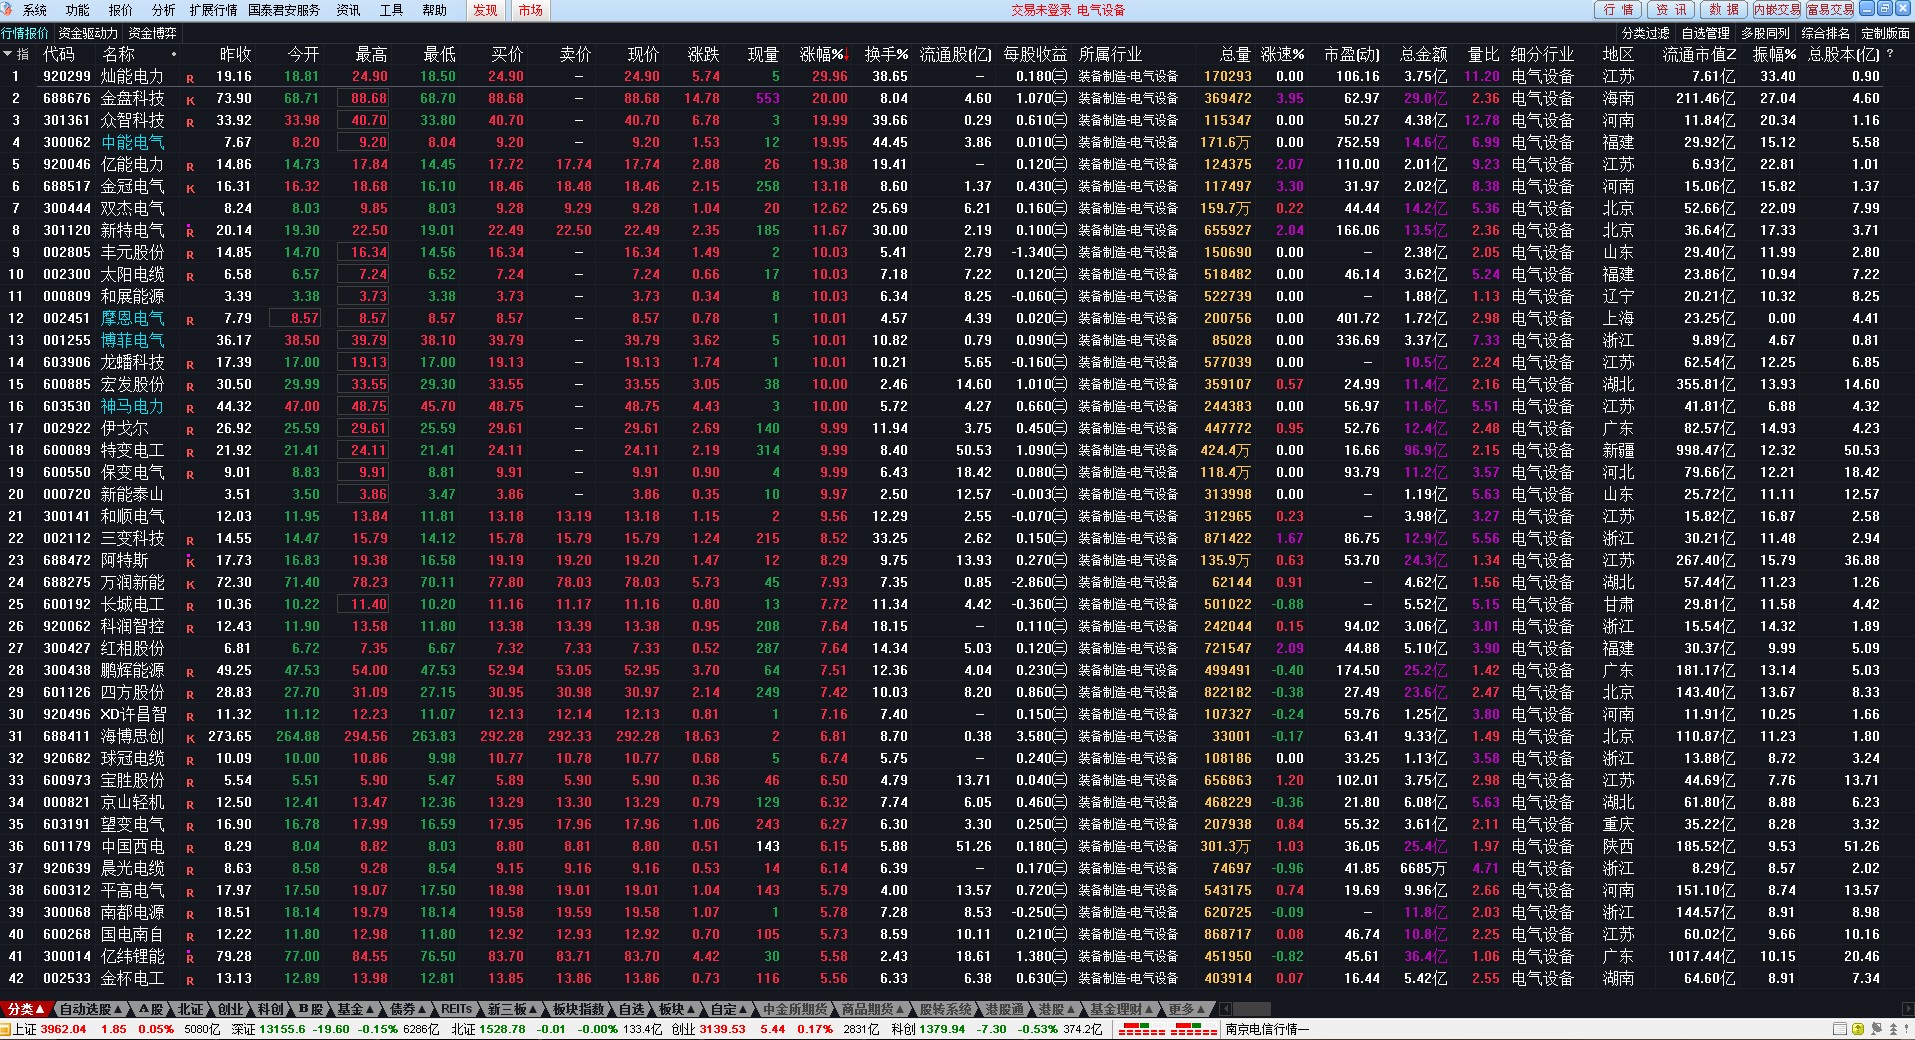Open the 系统 menu
1915x1040 pixels.
click(x=35, y=10)
